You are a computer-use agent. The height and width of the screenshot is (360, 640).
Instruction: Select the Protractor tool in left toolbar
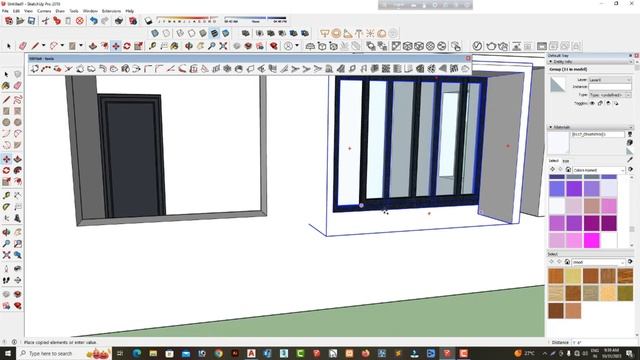pos(6,207)
